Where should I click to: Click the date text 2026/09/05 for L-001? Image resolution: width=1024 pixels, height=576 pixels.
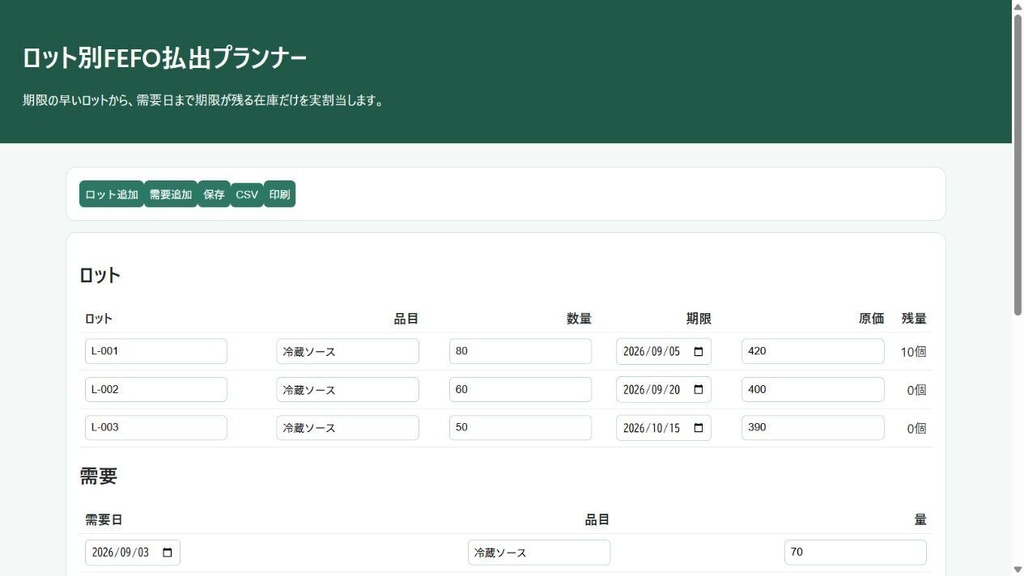pos(651,351)
